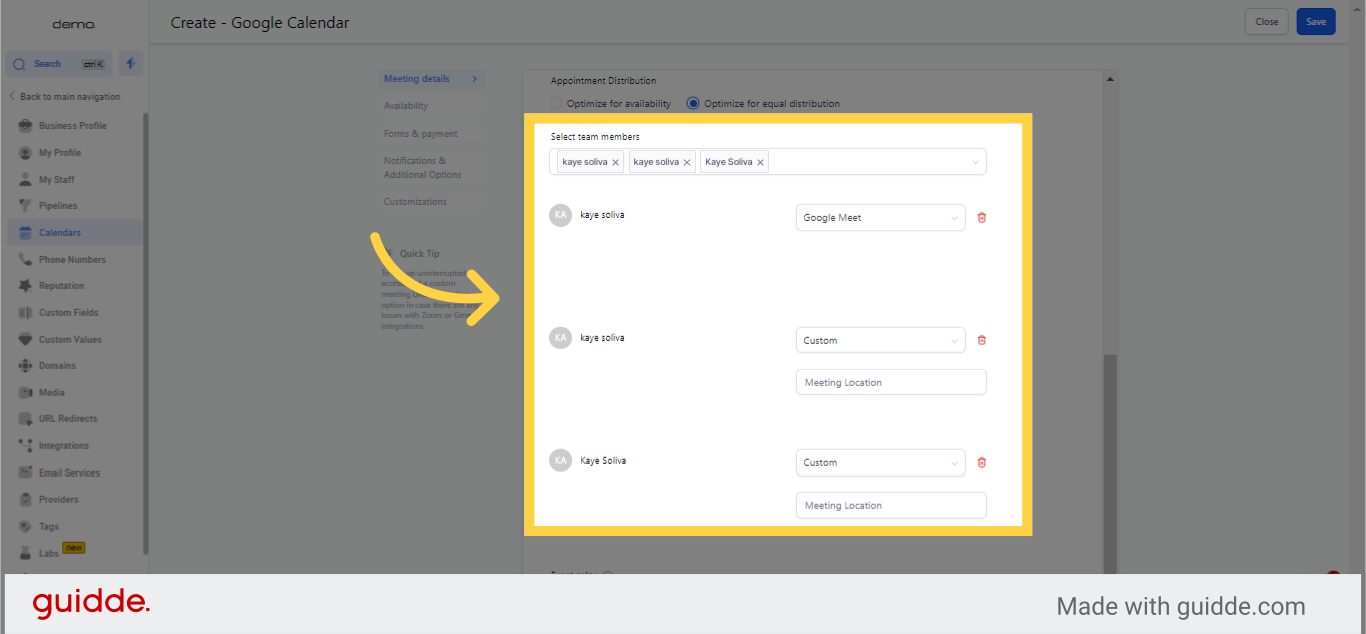This screenshot has height=634, width=1366.
Task: Open the Forms & payment tab
Action: click(420, 134)
